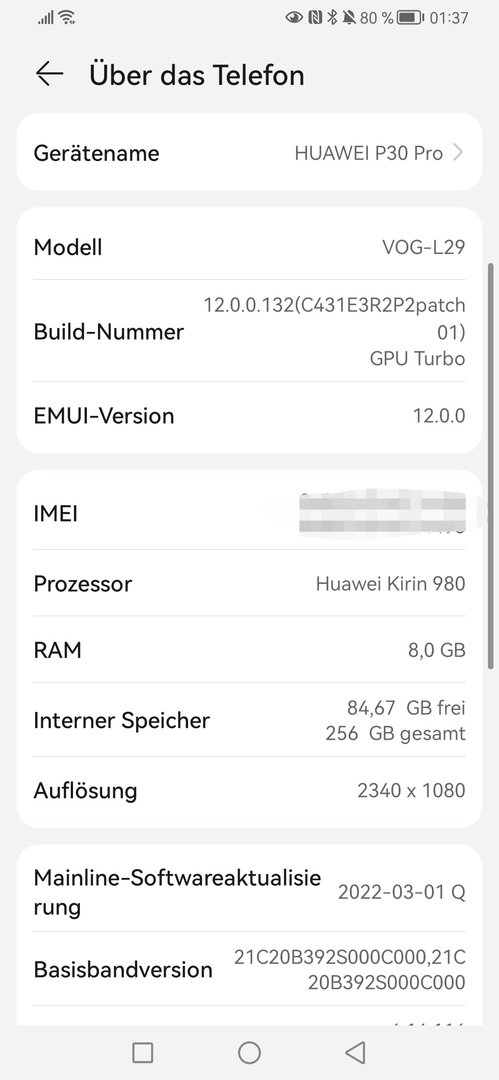
Task: Tap the circle home navigation button
Action: (x=249, y=1052)
